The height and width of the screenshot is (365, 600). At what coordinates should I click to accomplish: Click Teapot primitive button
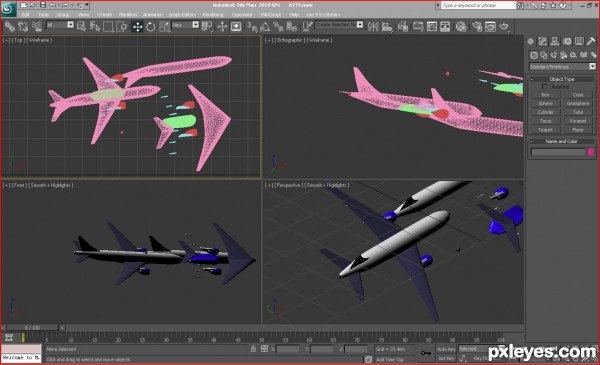tap(546, 130)
